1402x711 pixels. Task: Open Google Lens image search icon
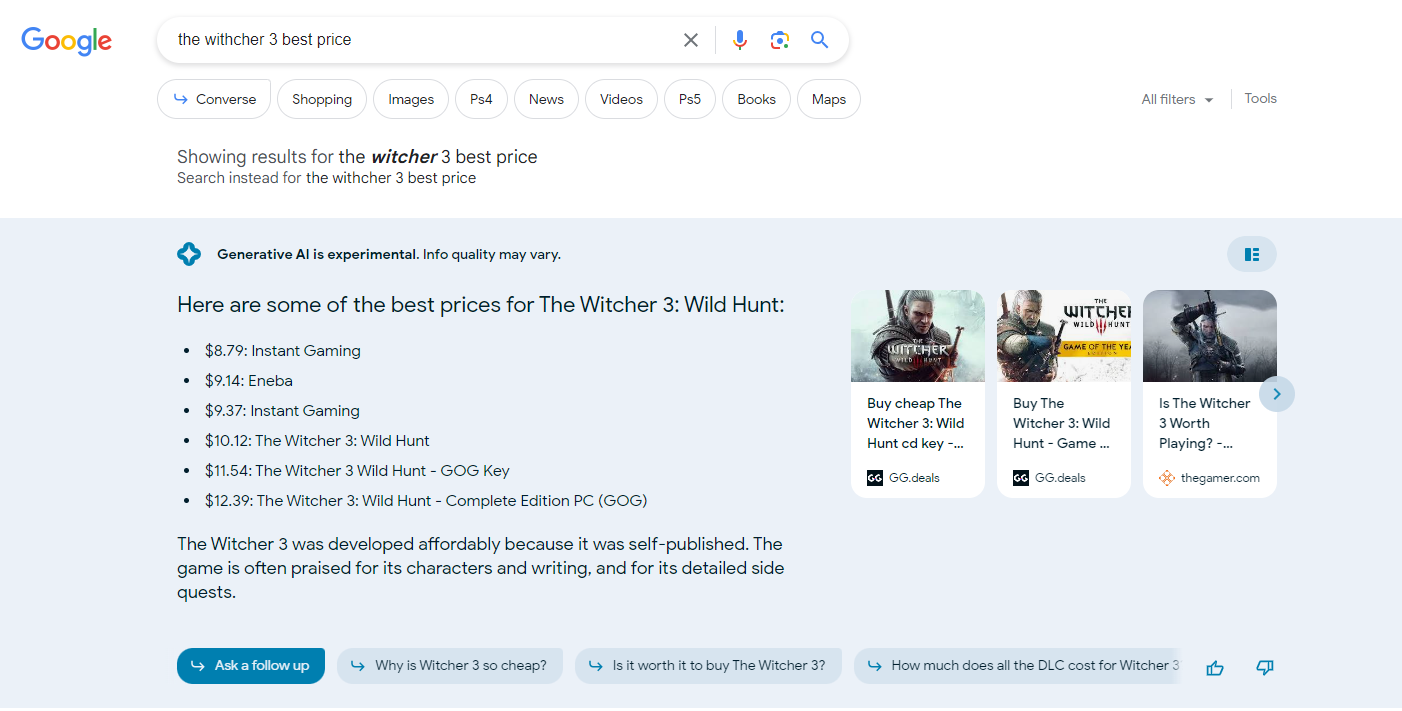tap(780, 40)
